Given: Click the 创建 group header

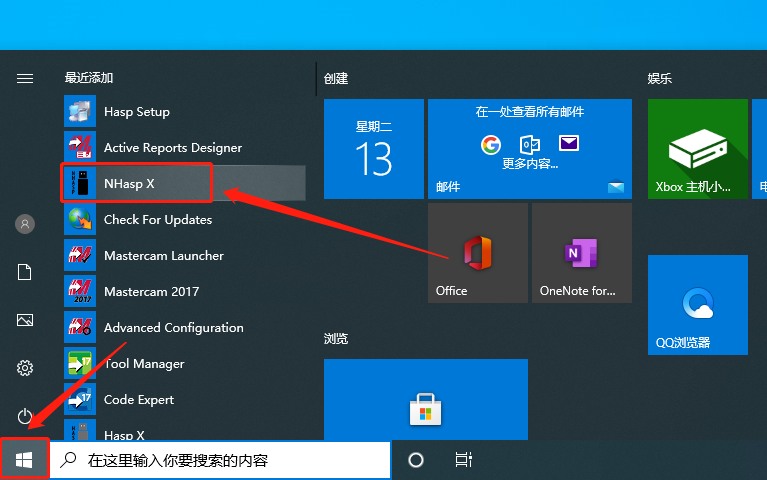Looking at the screenshot, I should click(336, 78).
